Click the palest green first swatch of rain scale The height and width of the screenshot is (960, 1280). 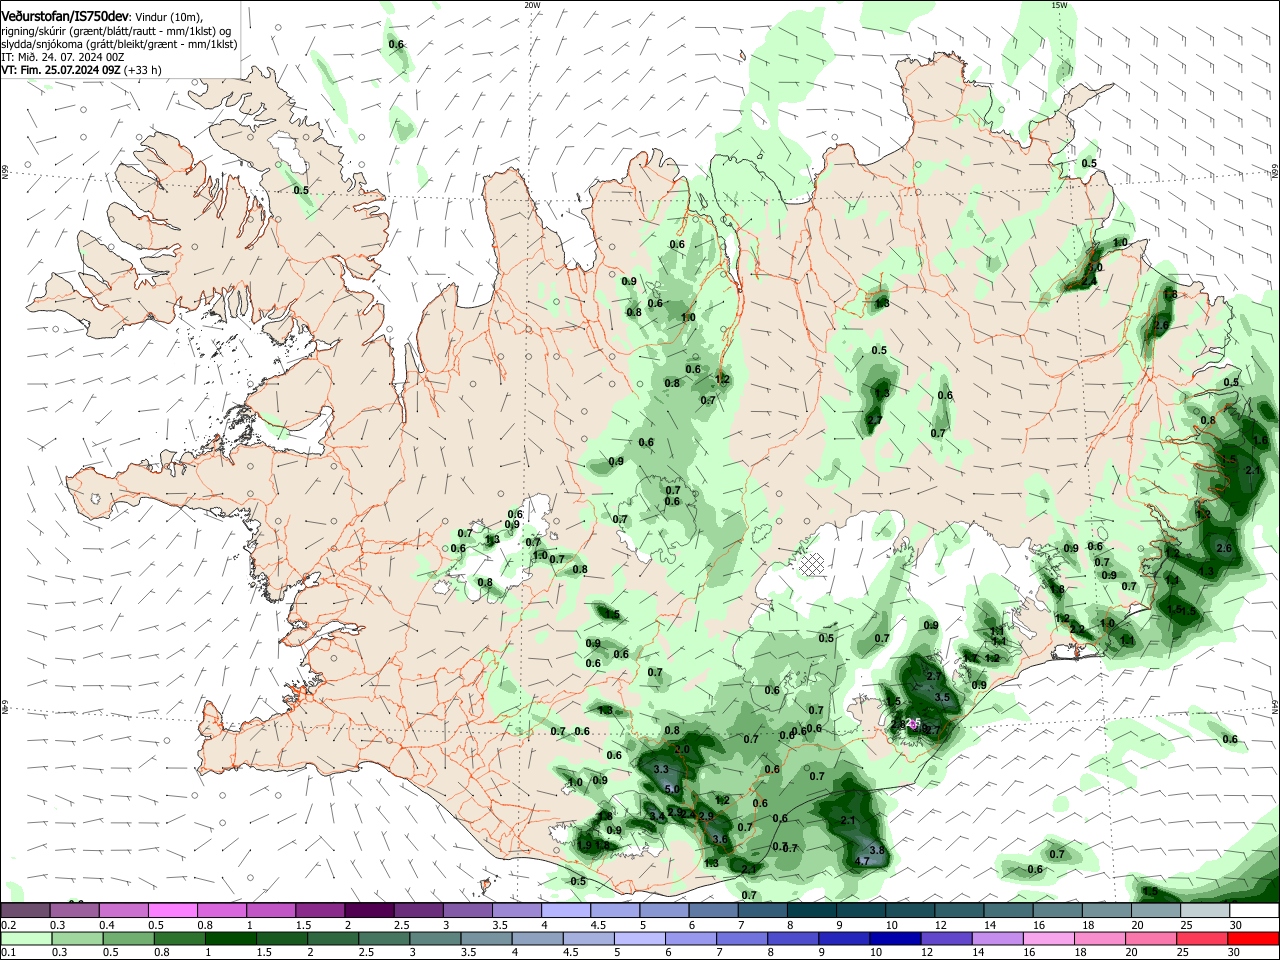click(25, 939)
